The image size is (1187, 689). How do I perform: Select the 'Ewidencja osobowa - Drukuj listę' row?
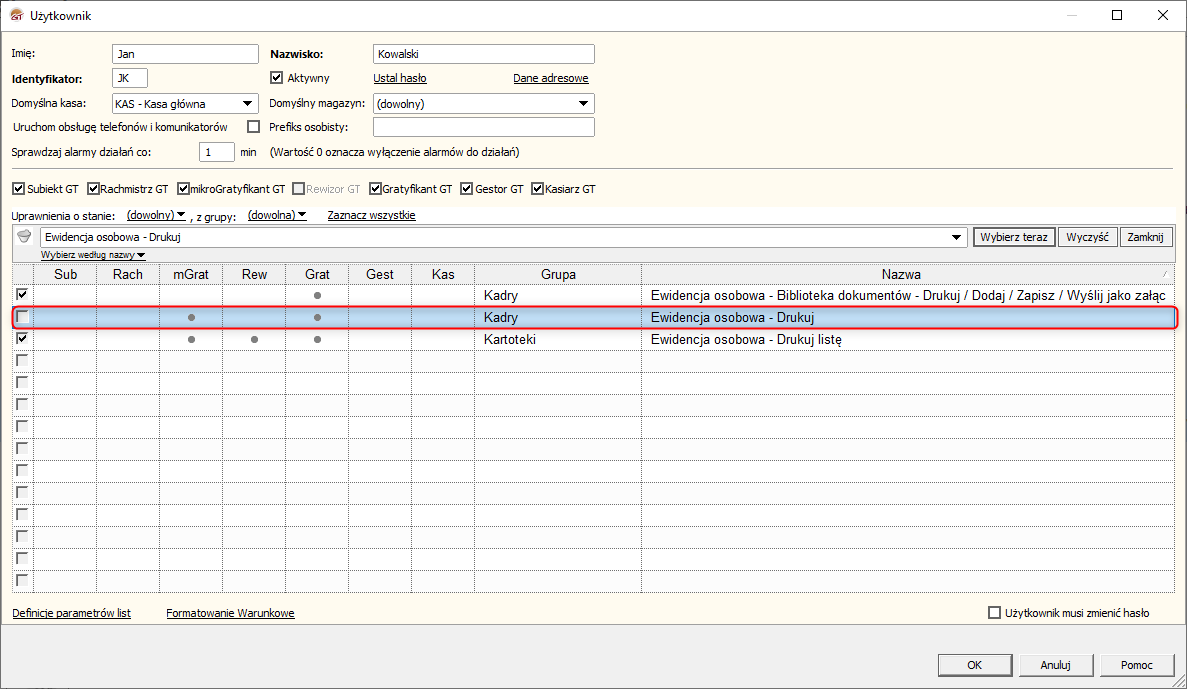pos(594,339)
